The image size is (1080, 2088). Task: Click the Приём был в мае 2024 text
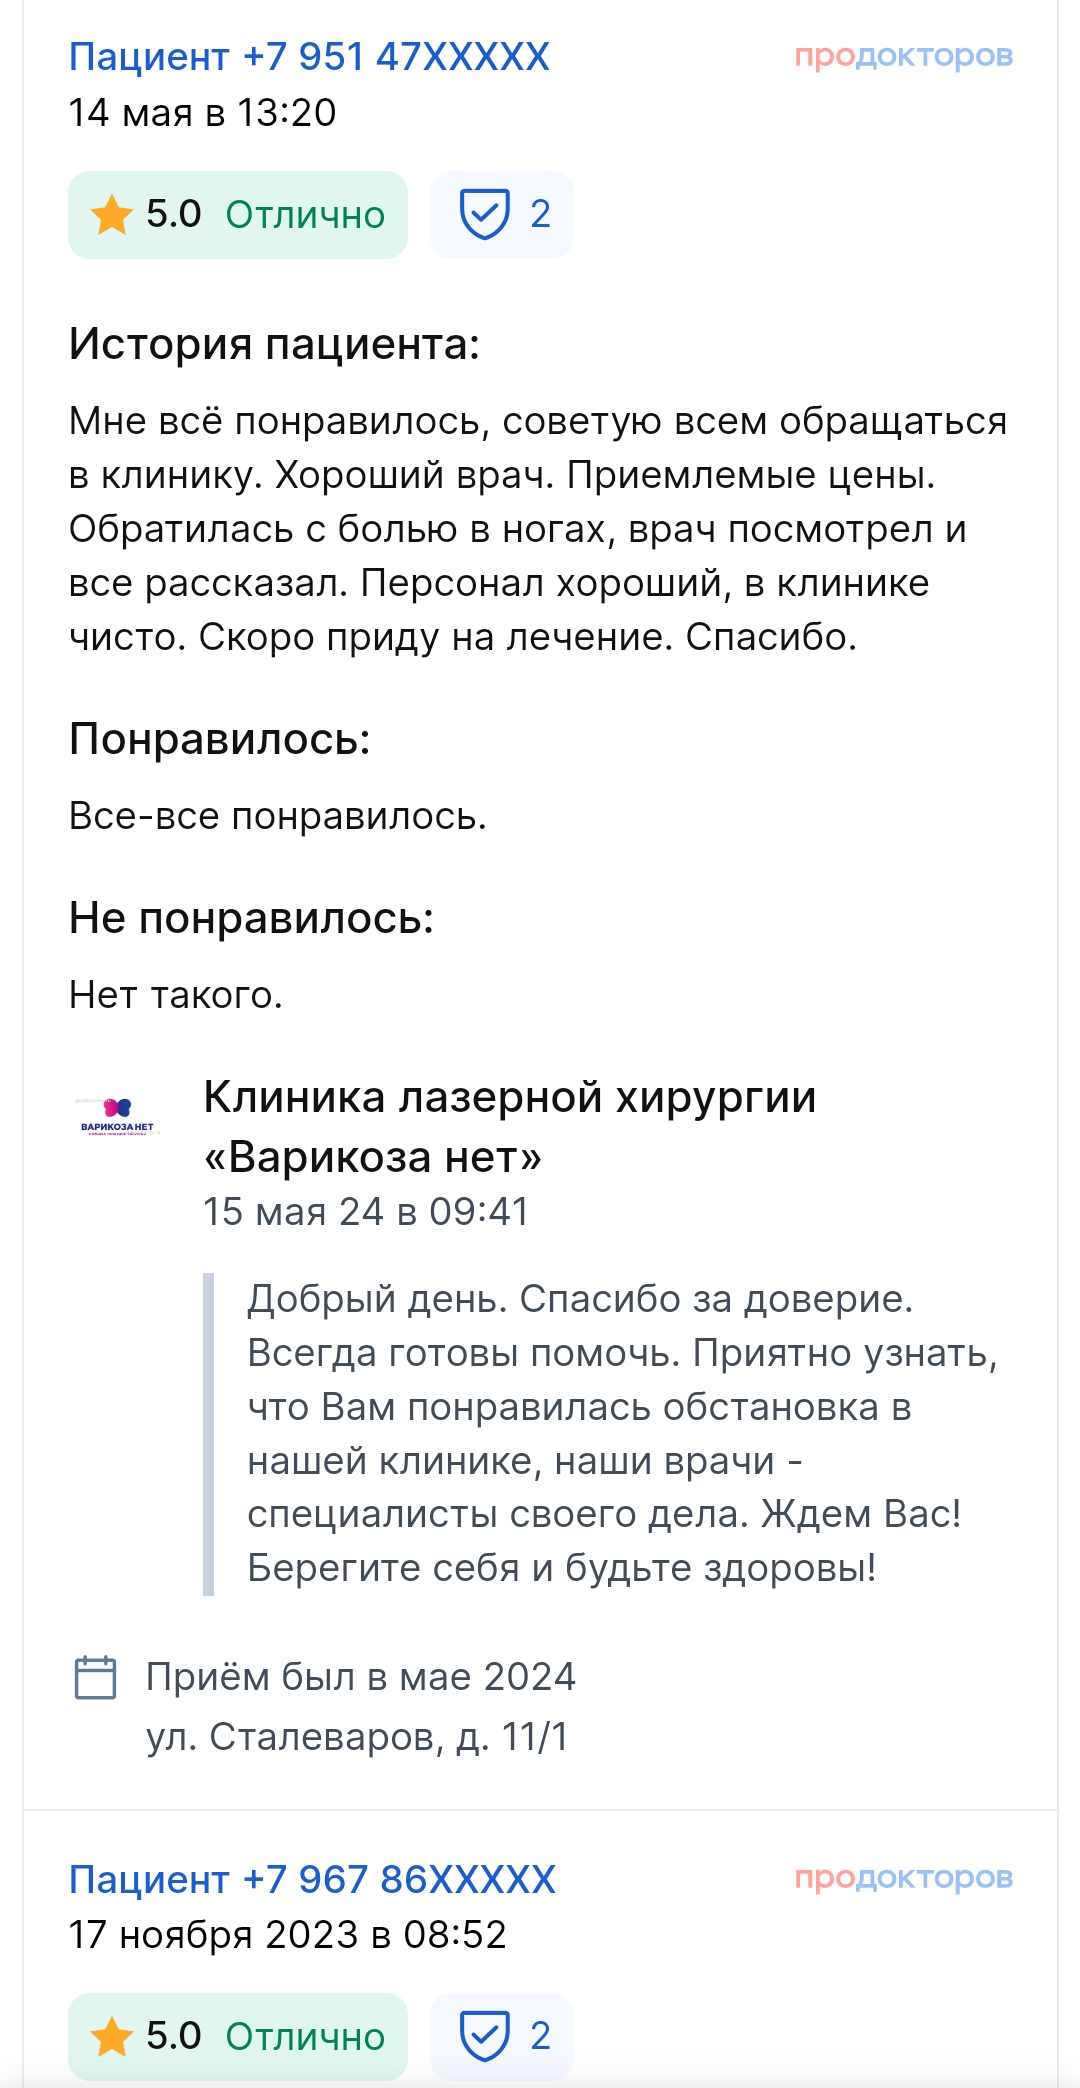coord(360,1677)
